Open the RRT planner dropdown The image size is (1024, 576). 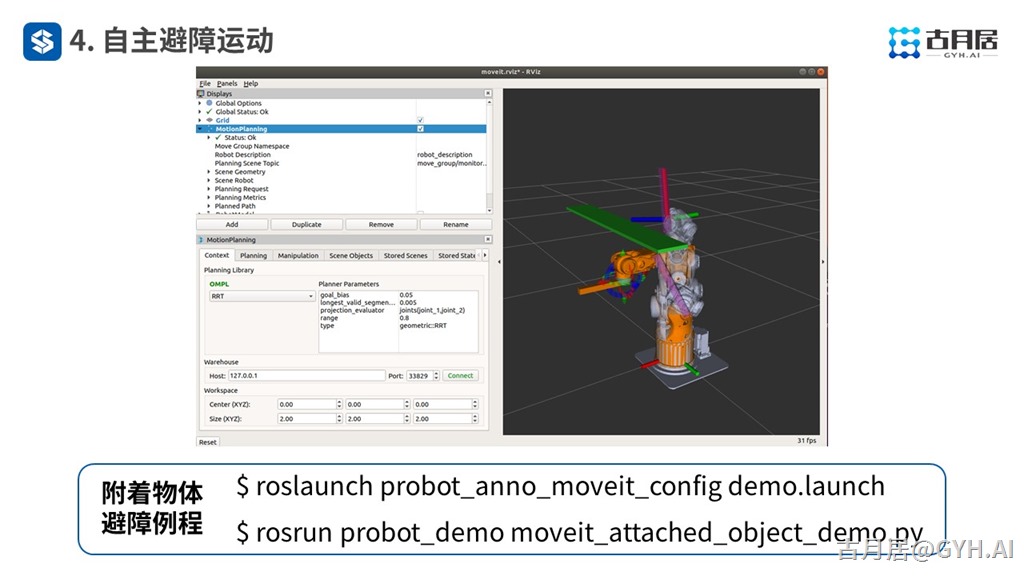[262, 296]
